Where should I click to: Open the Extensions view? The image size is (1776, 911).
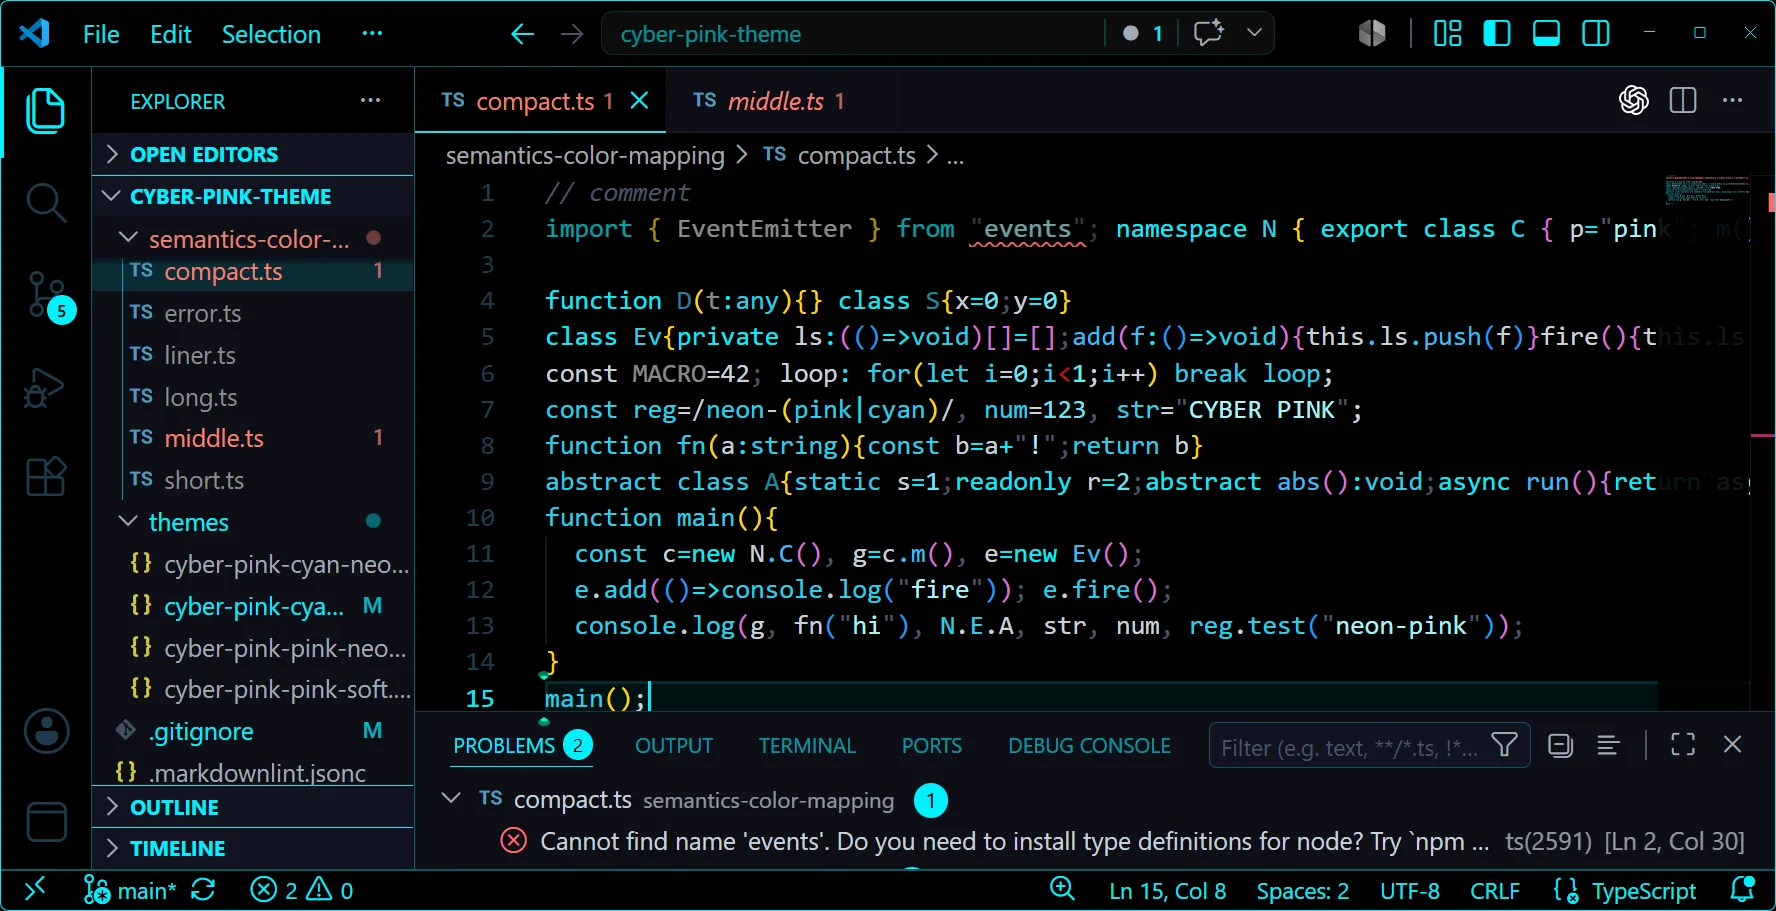point(46,476)
